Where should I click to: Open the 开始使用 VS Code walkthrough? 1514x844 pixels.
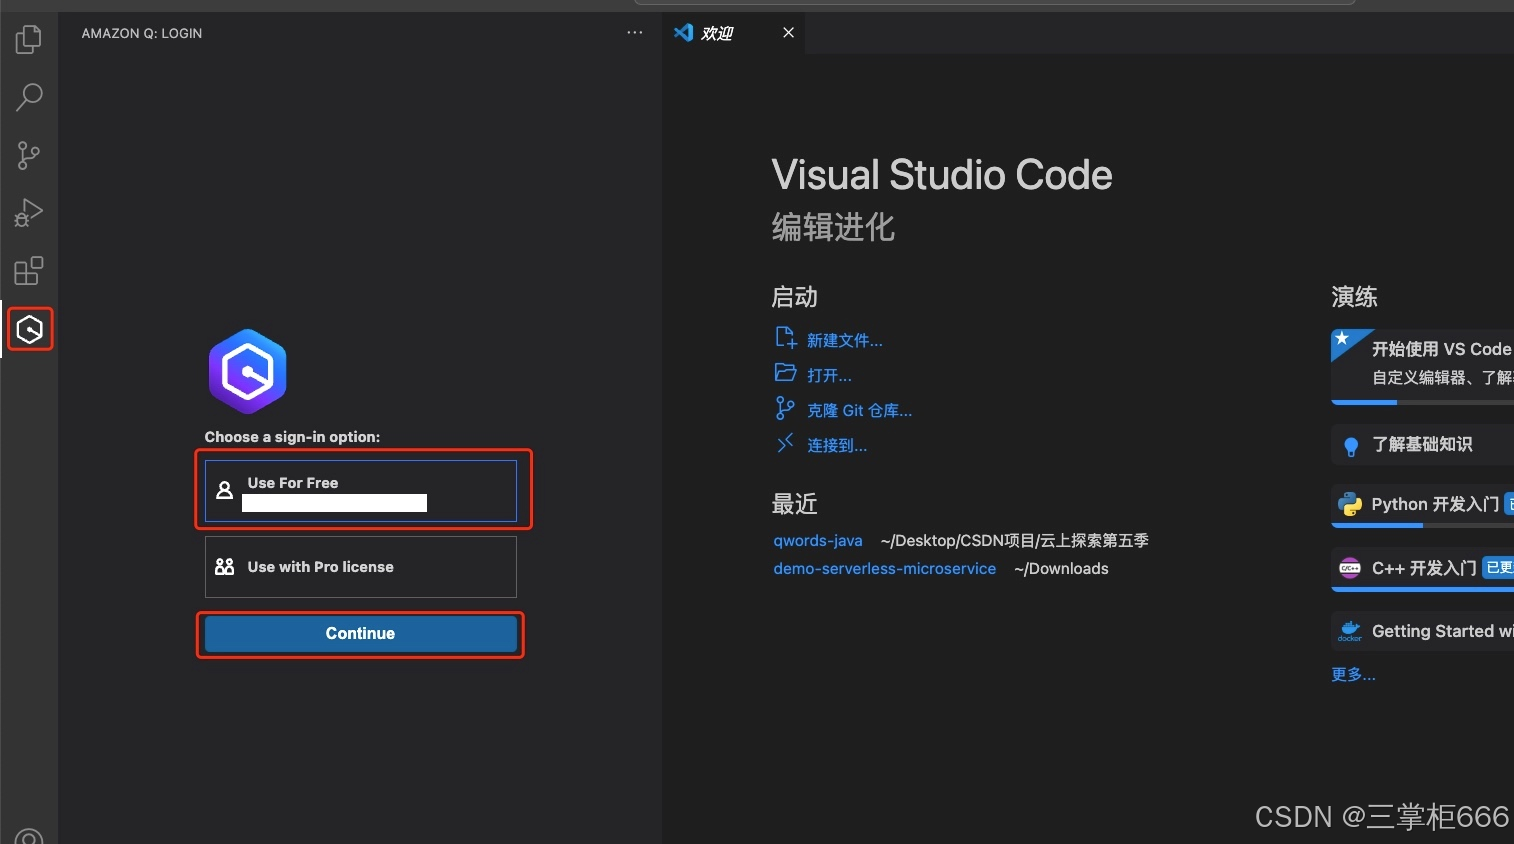point(1422,366)
